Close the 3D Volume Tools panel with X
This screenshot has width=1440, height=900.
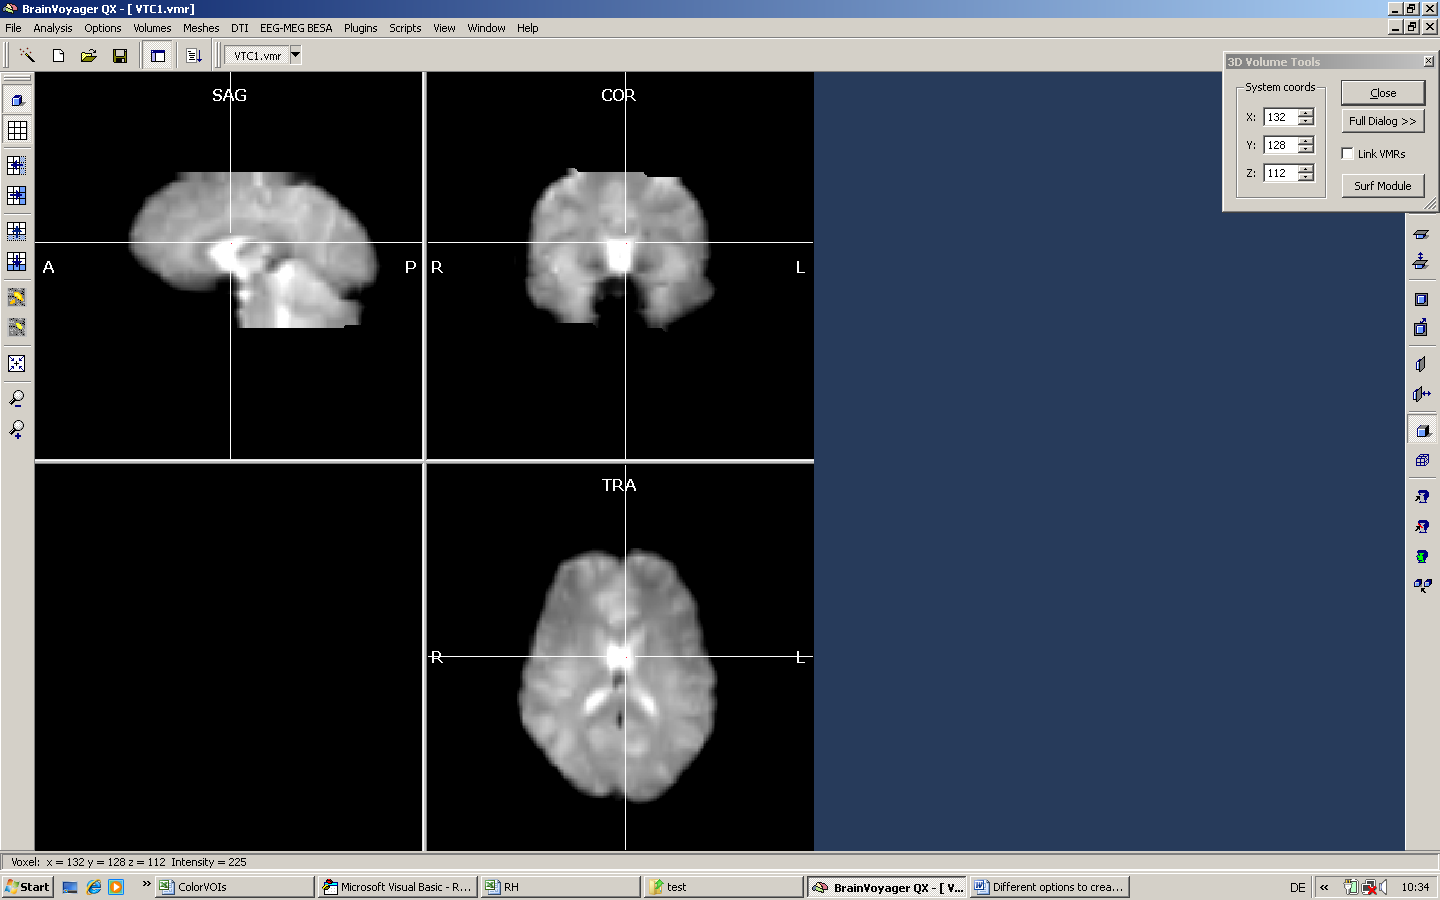pyautogui.click(x=1428, y=62)
